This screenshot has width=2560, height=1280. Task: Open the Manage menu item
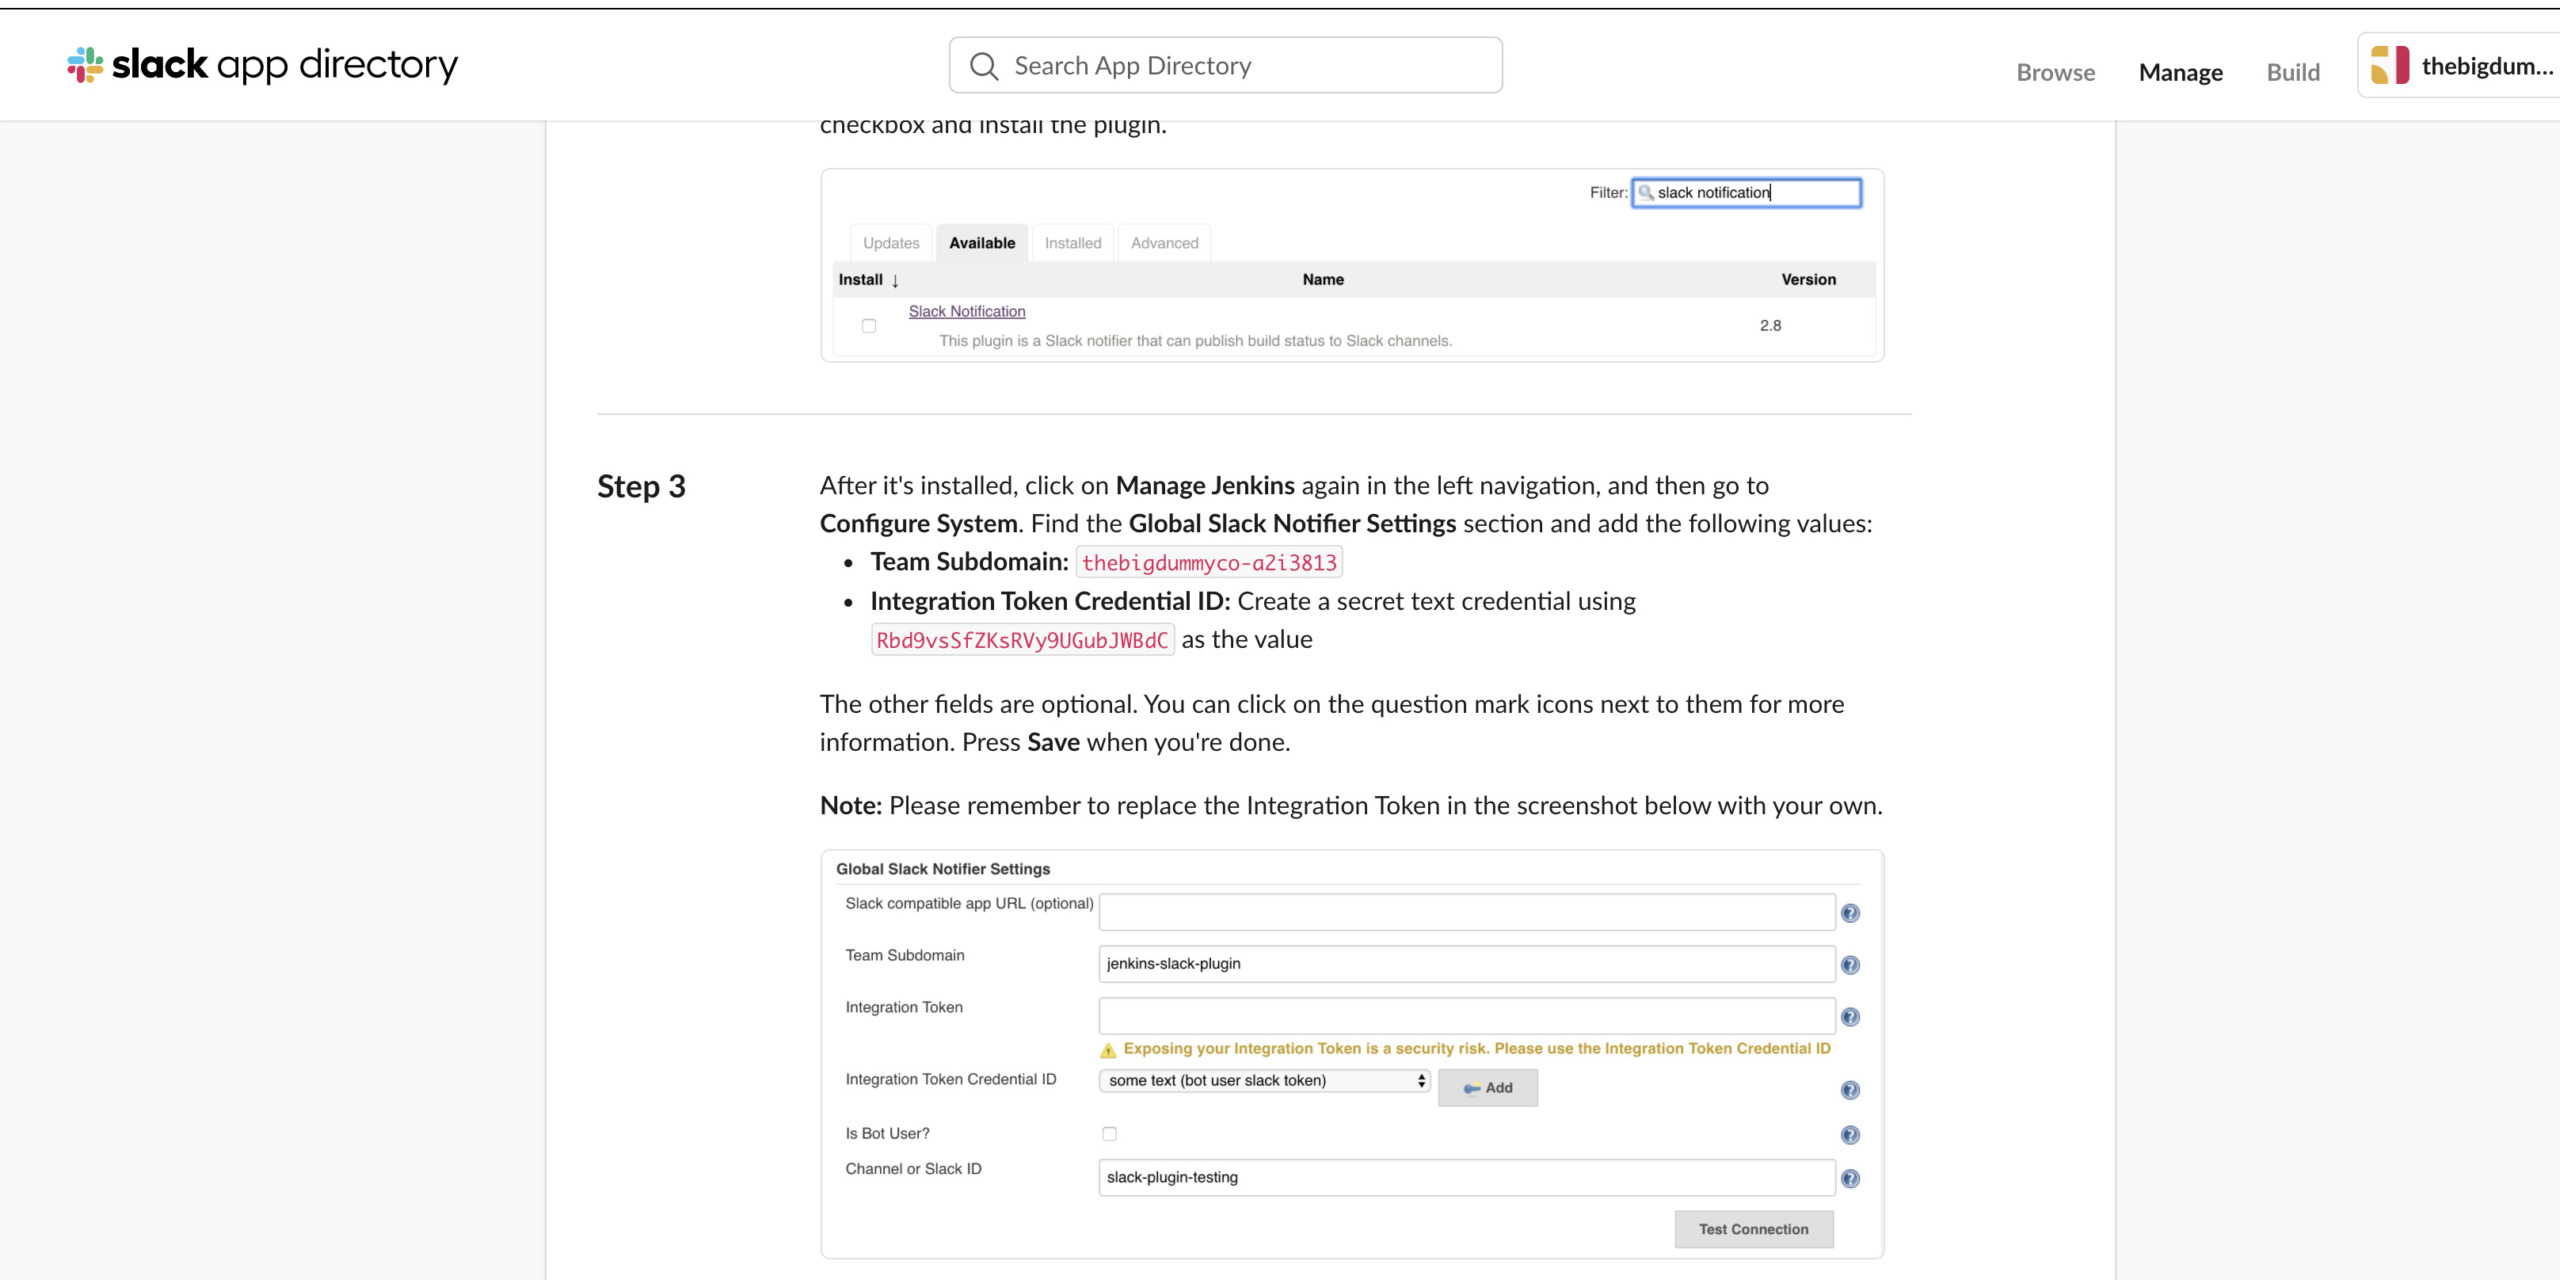pos(2180,72)
